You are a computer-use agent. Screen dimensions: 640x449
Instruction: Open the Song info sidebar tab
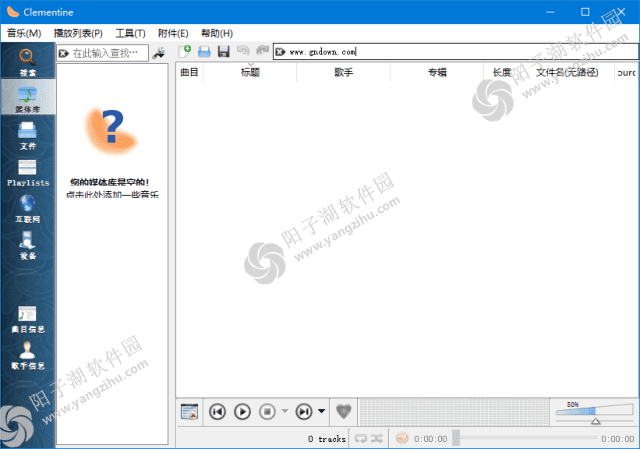coord(28,319)
